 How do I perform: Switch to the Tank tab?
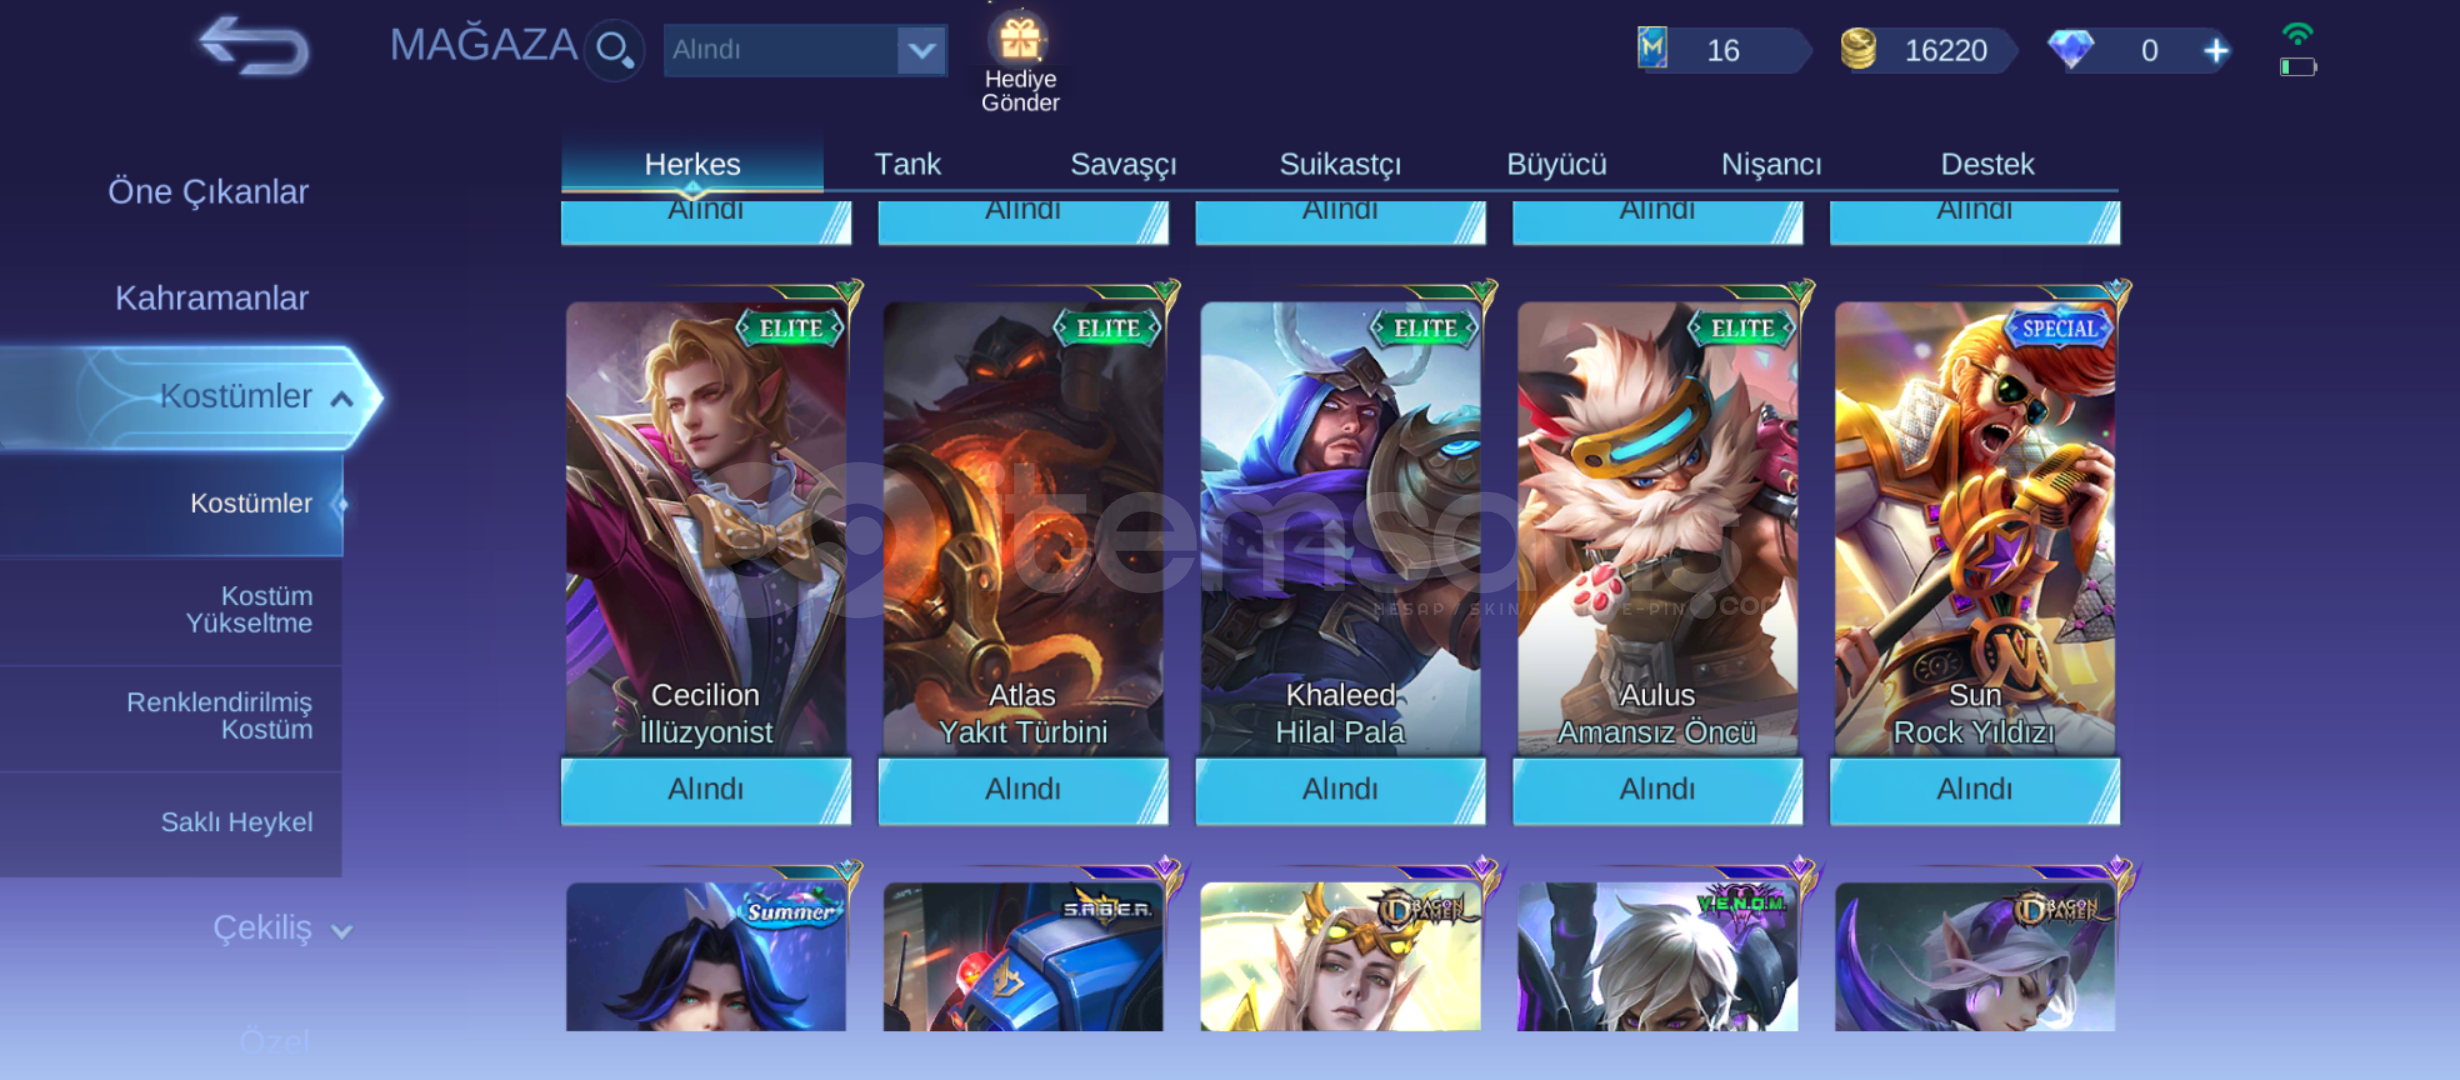pyautogui.click(x=907, y=164)
